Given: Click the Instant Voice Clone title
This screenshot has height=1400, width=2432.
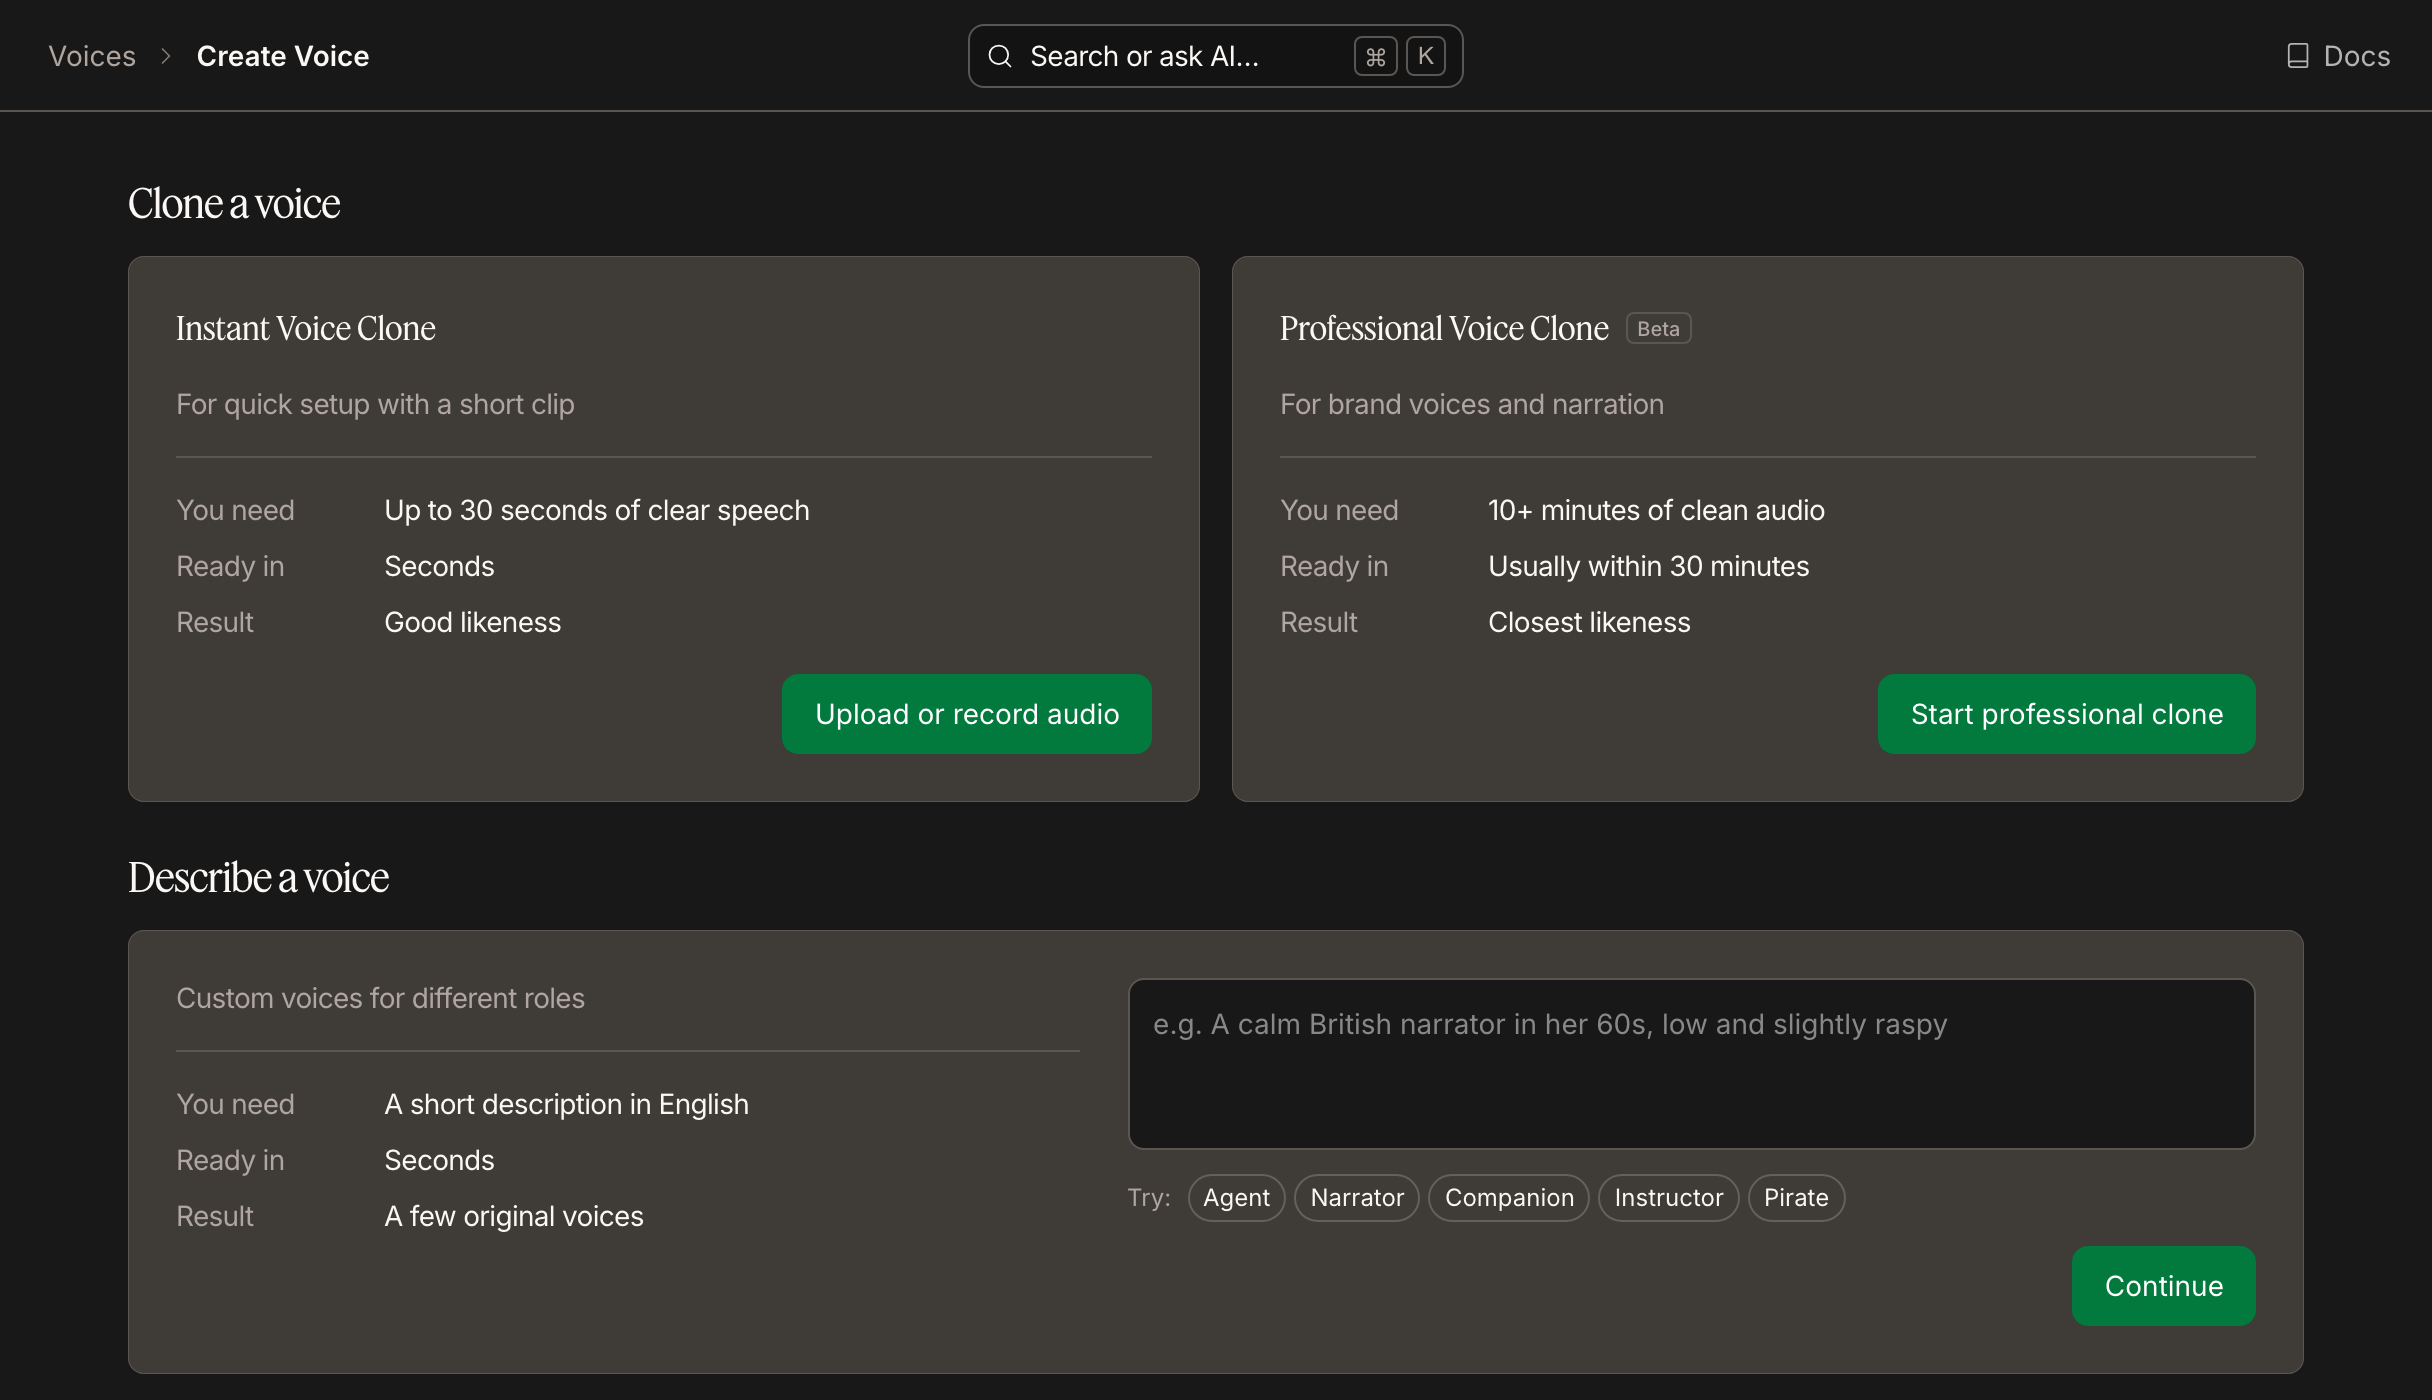Looking at the screenshot, I should [x=305, y=328].
